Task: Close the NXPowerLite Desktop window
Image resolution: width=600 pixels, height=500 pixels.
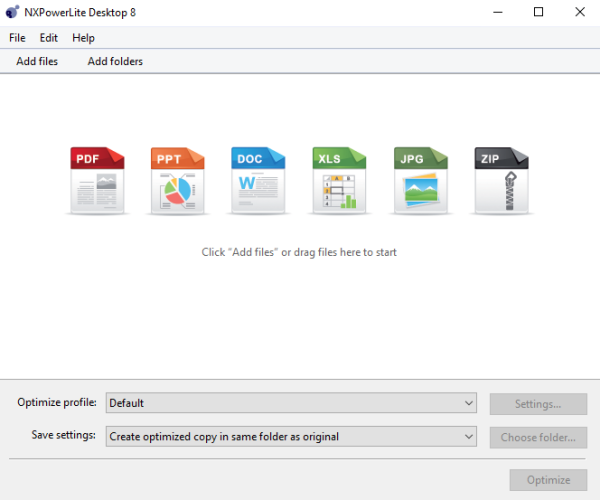Action: [580, 12]
